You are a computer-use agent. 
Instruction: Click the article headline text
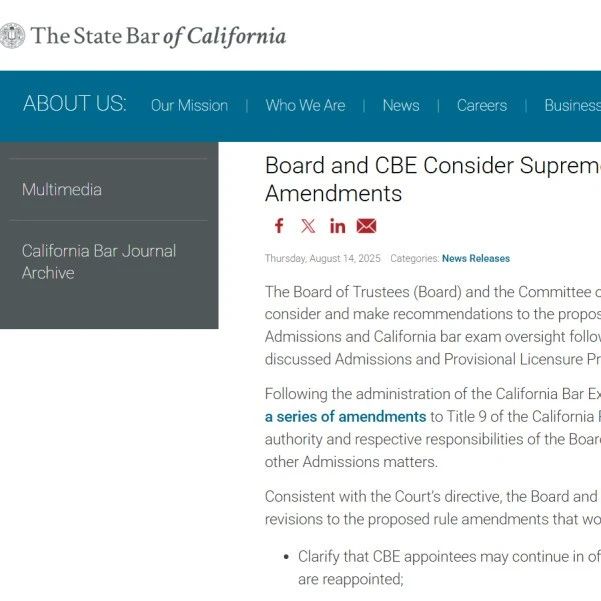coord(433,179)
